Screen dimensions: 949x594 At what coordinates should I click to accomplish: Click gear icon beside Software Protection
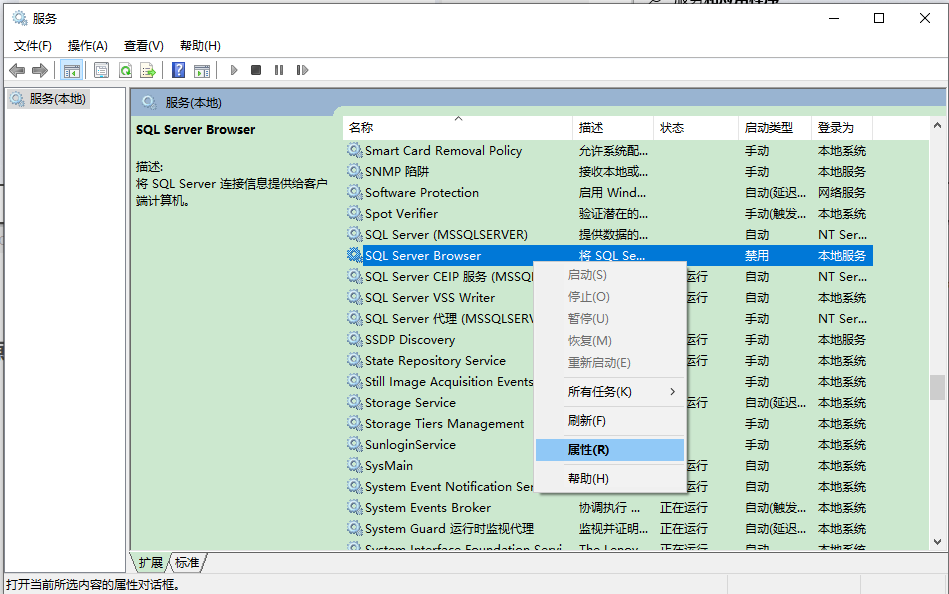[x=355, y=192]
